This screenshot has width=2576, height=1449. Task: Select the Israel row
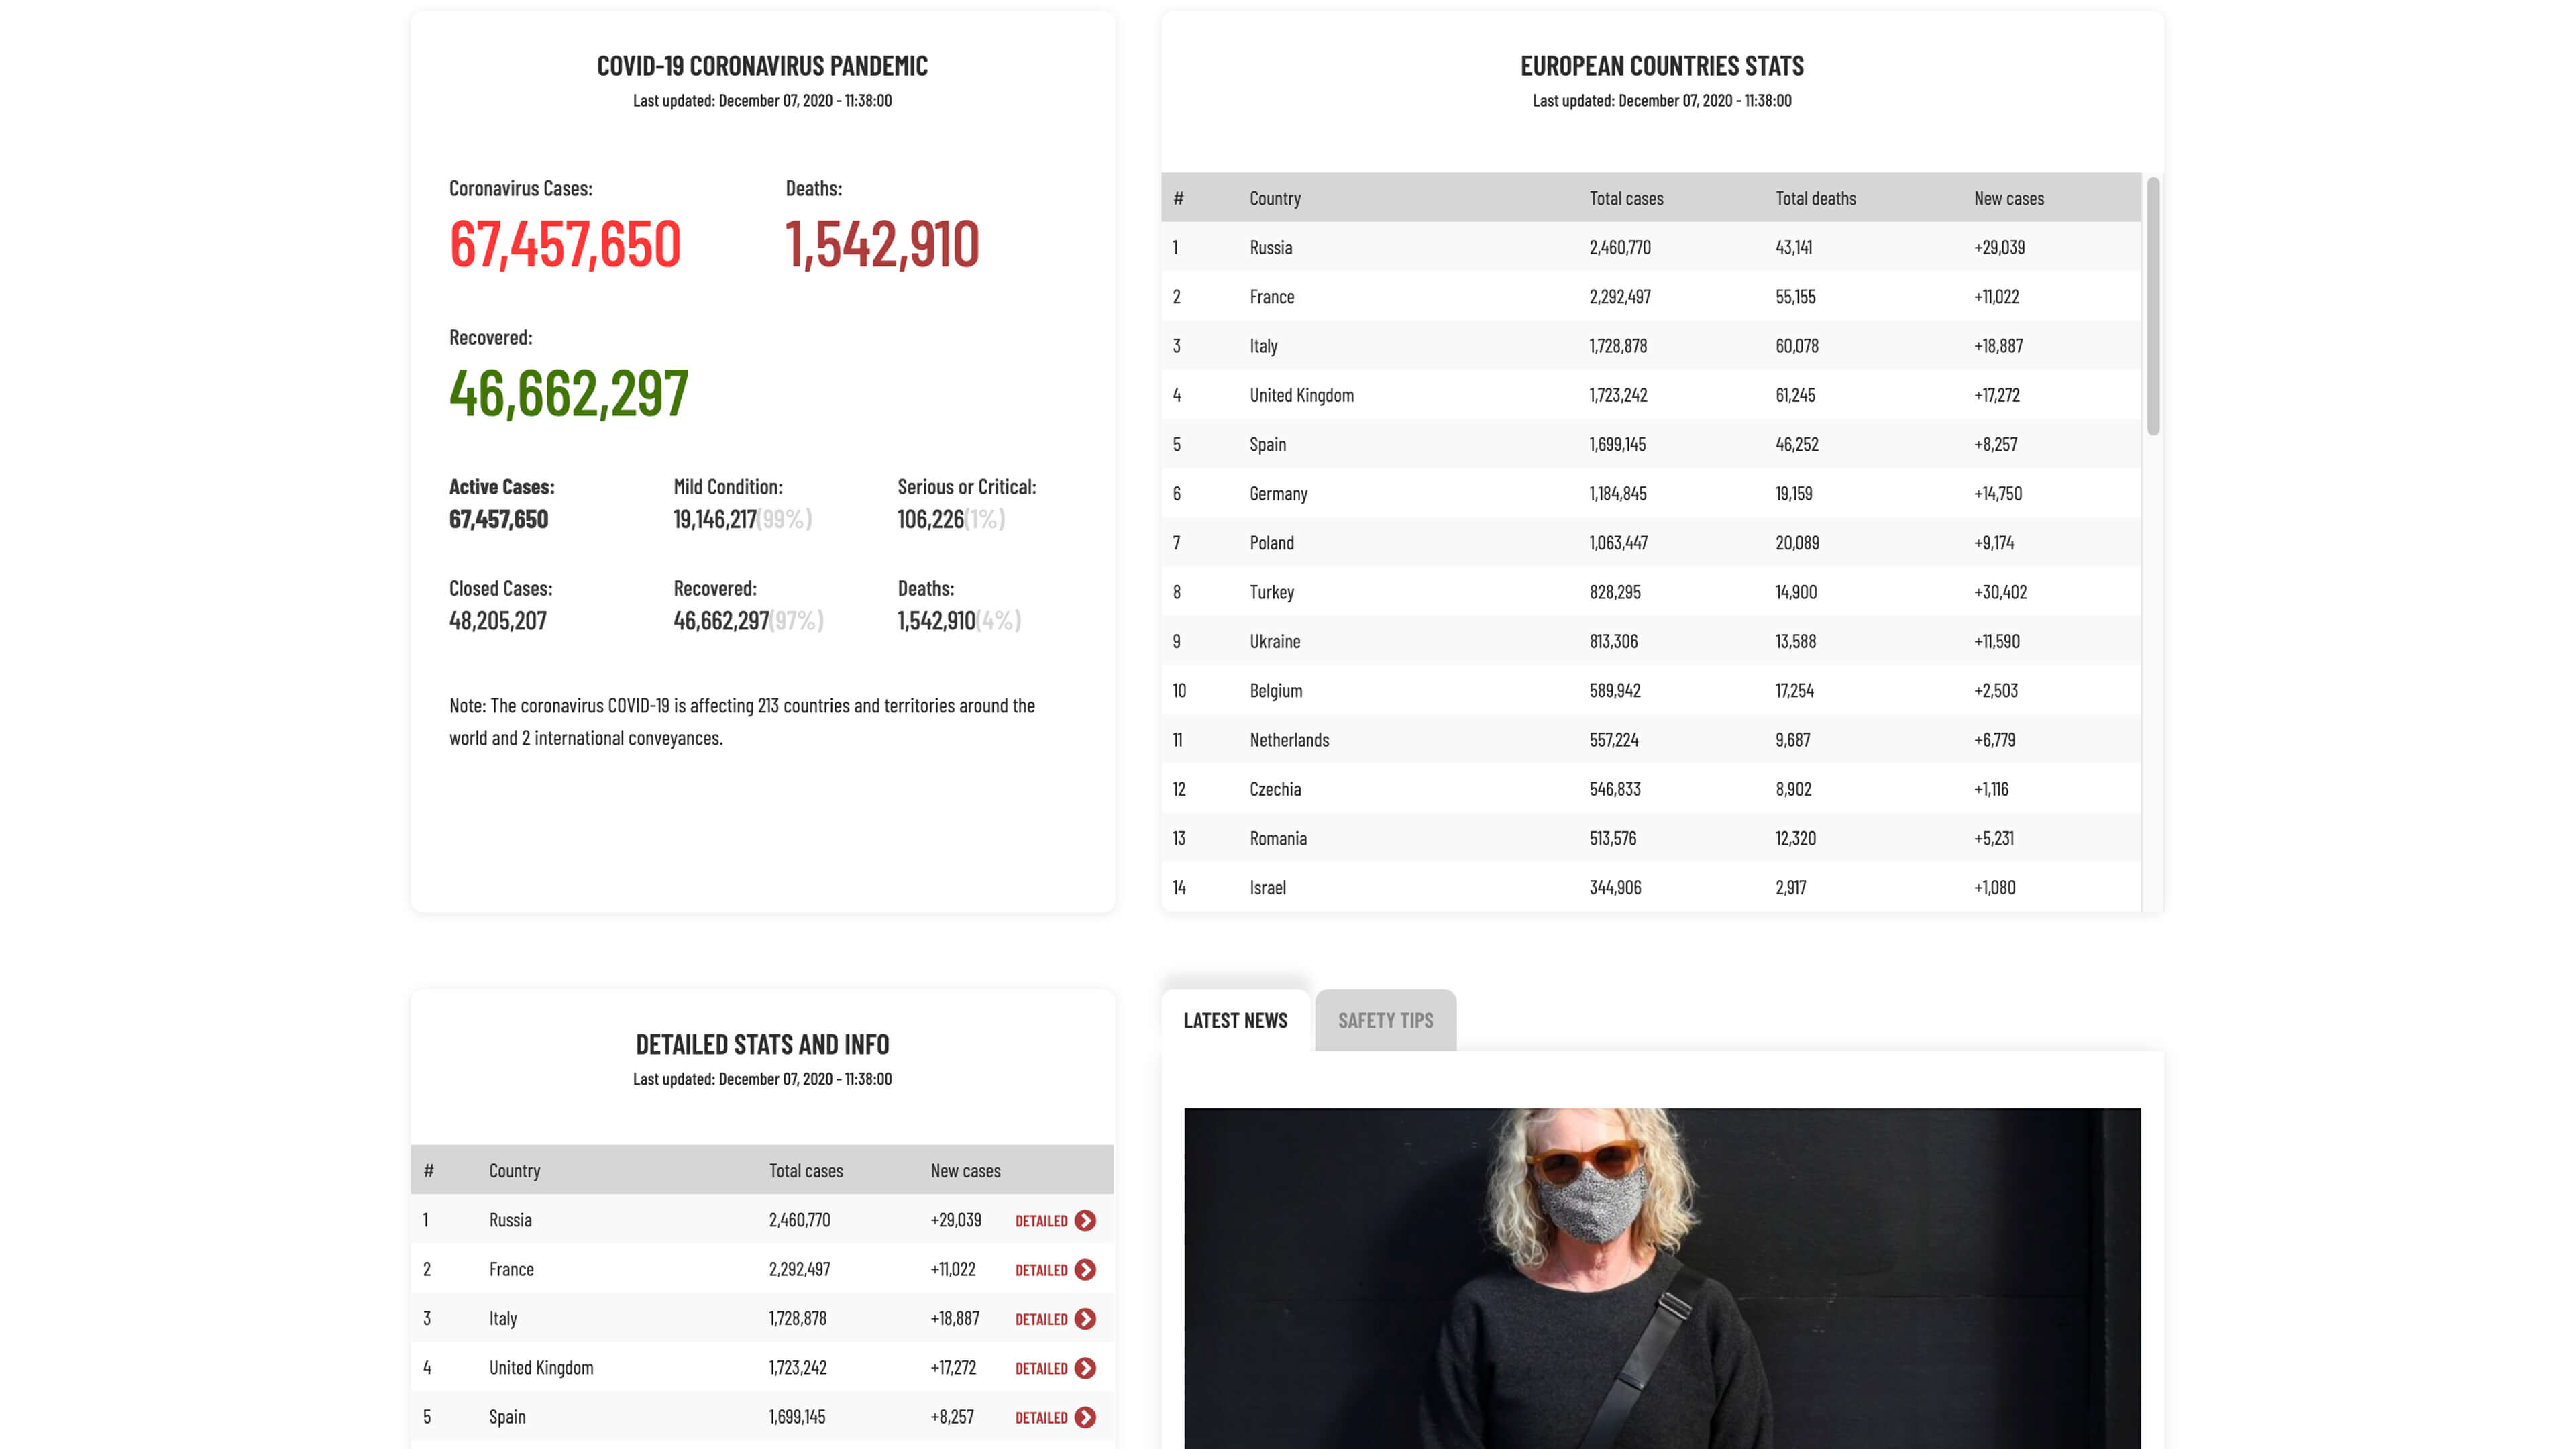click(1650, 887)
